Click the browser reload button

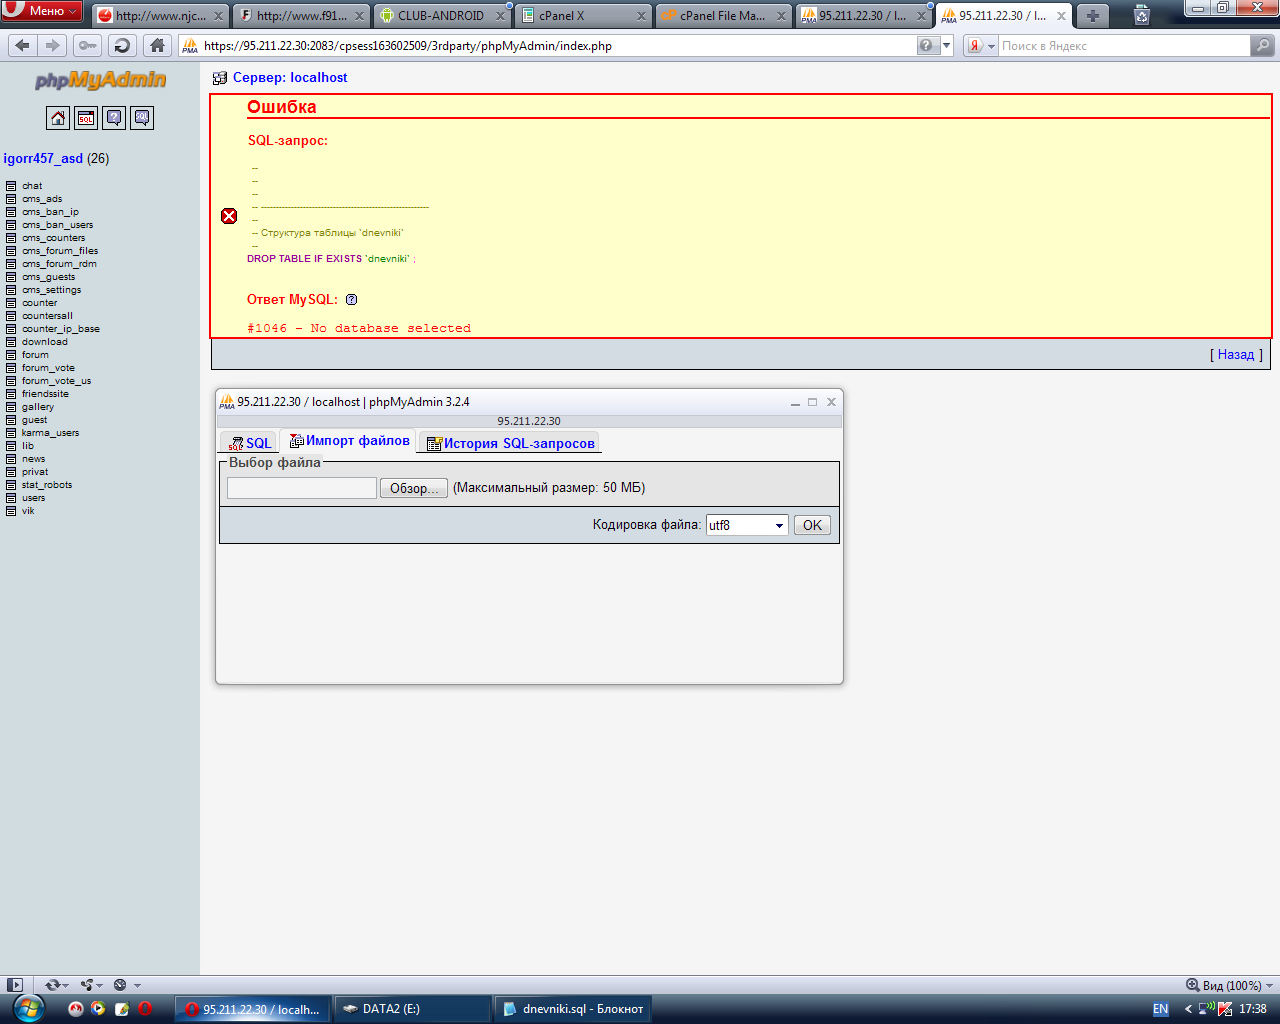(122, 45)
